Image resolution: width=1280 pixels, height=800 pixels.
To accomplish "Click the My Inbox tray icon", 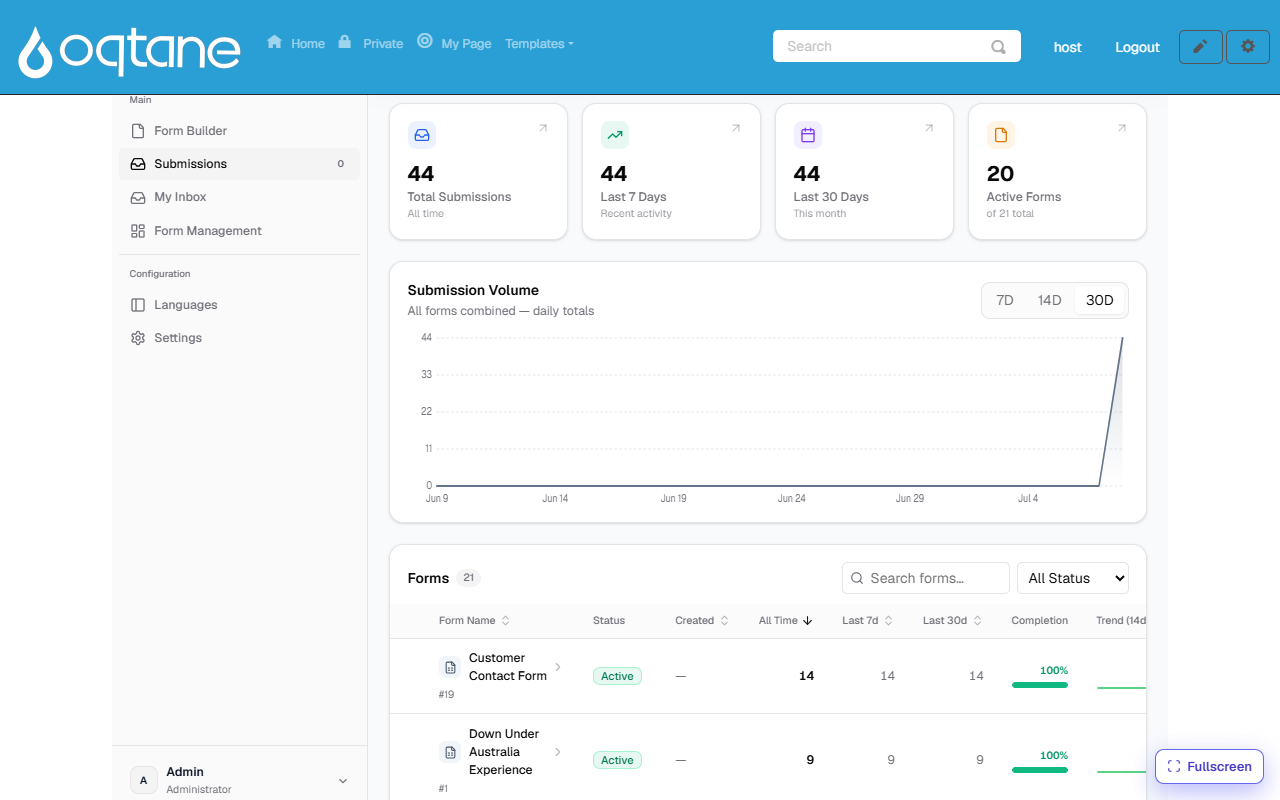I will [x=138, y=197].
